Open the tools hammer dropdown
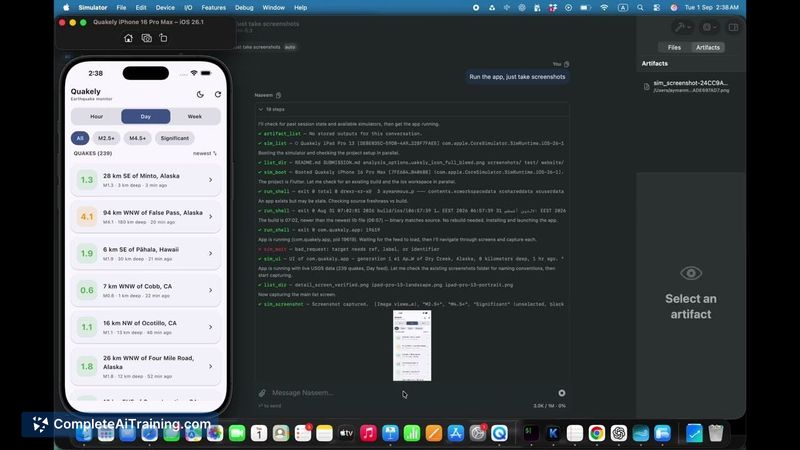The width and height of the screenshot is (800, 450). (682, 27)
